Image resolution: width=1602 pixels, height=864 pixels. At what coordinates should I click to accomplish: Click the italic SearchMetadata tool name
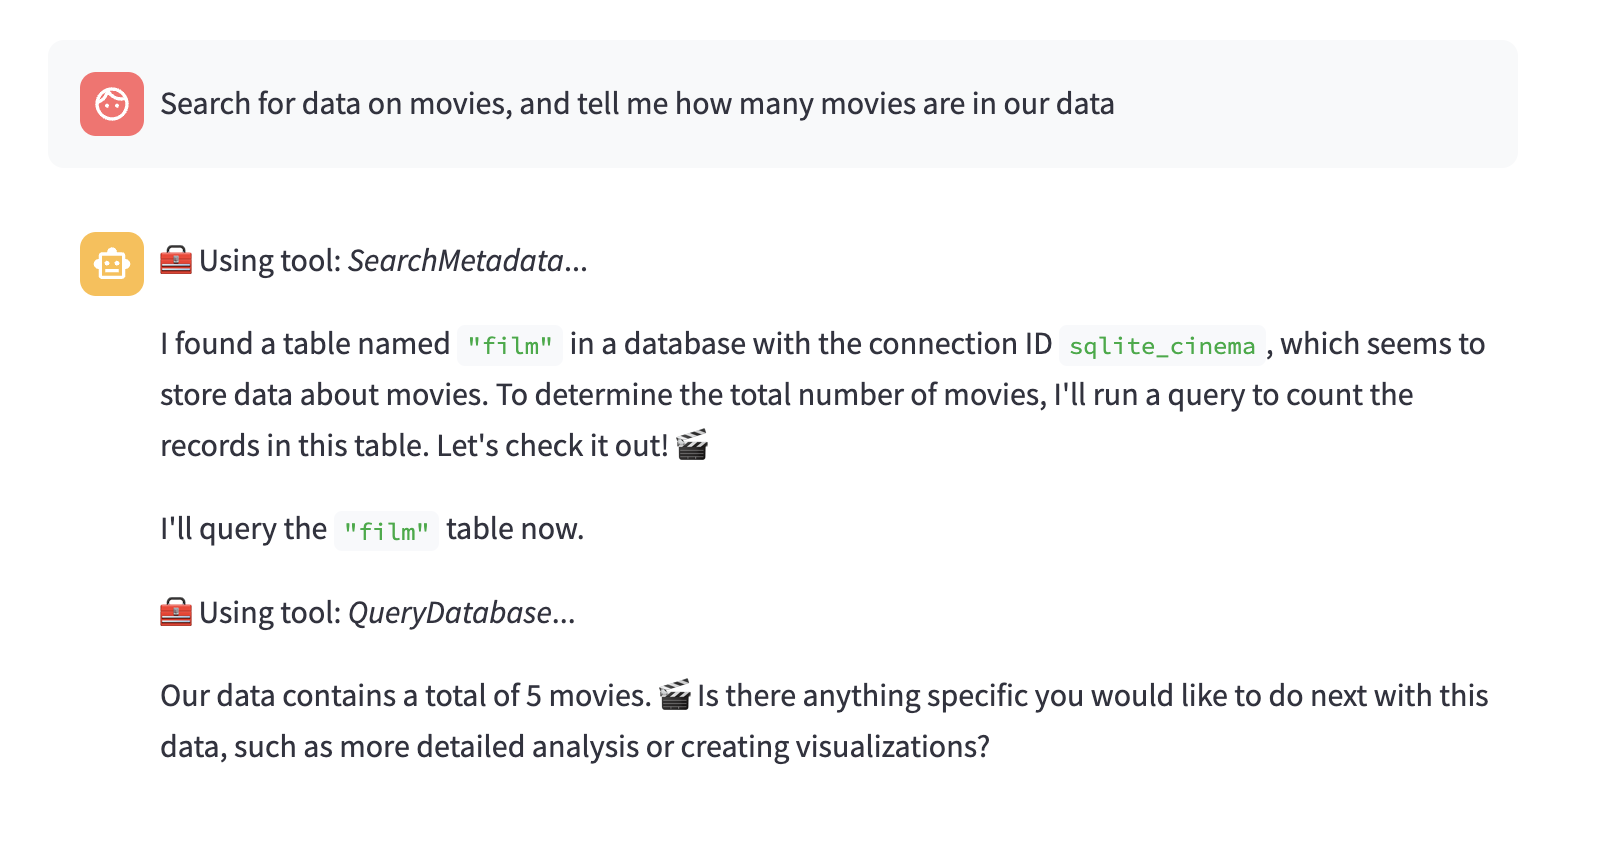click(455, 261)
